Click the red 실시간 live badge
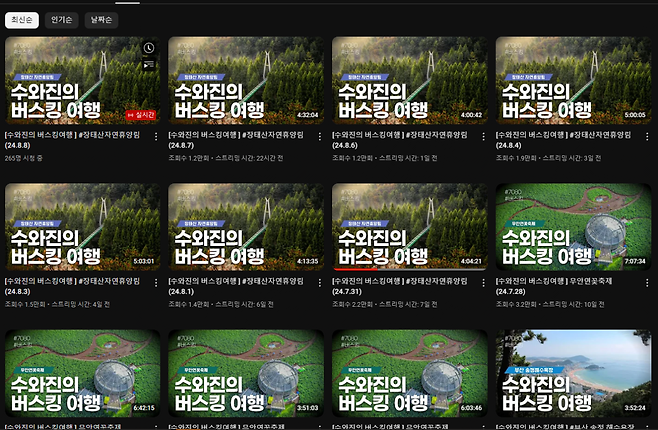The width and height of the screenshot is (658, 430). click(141, 115)
